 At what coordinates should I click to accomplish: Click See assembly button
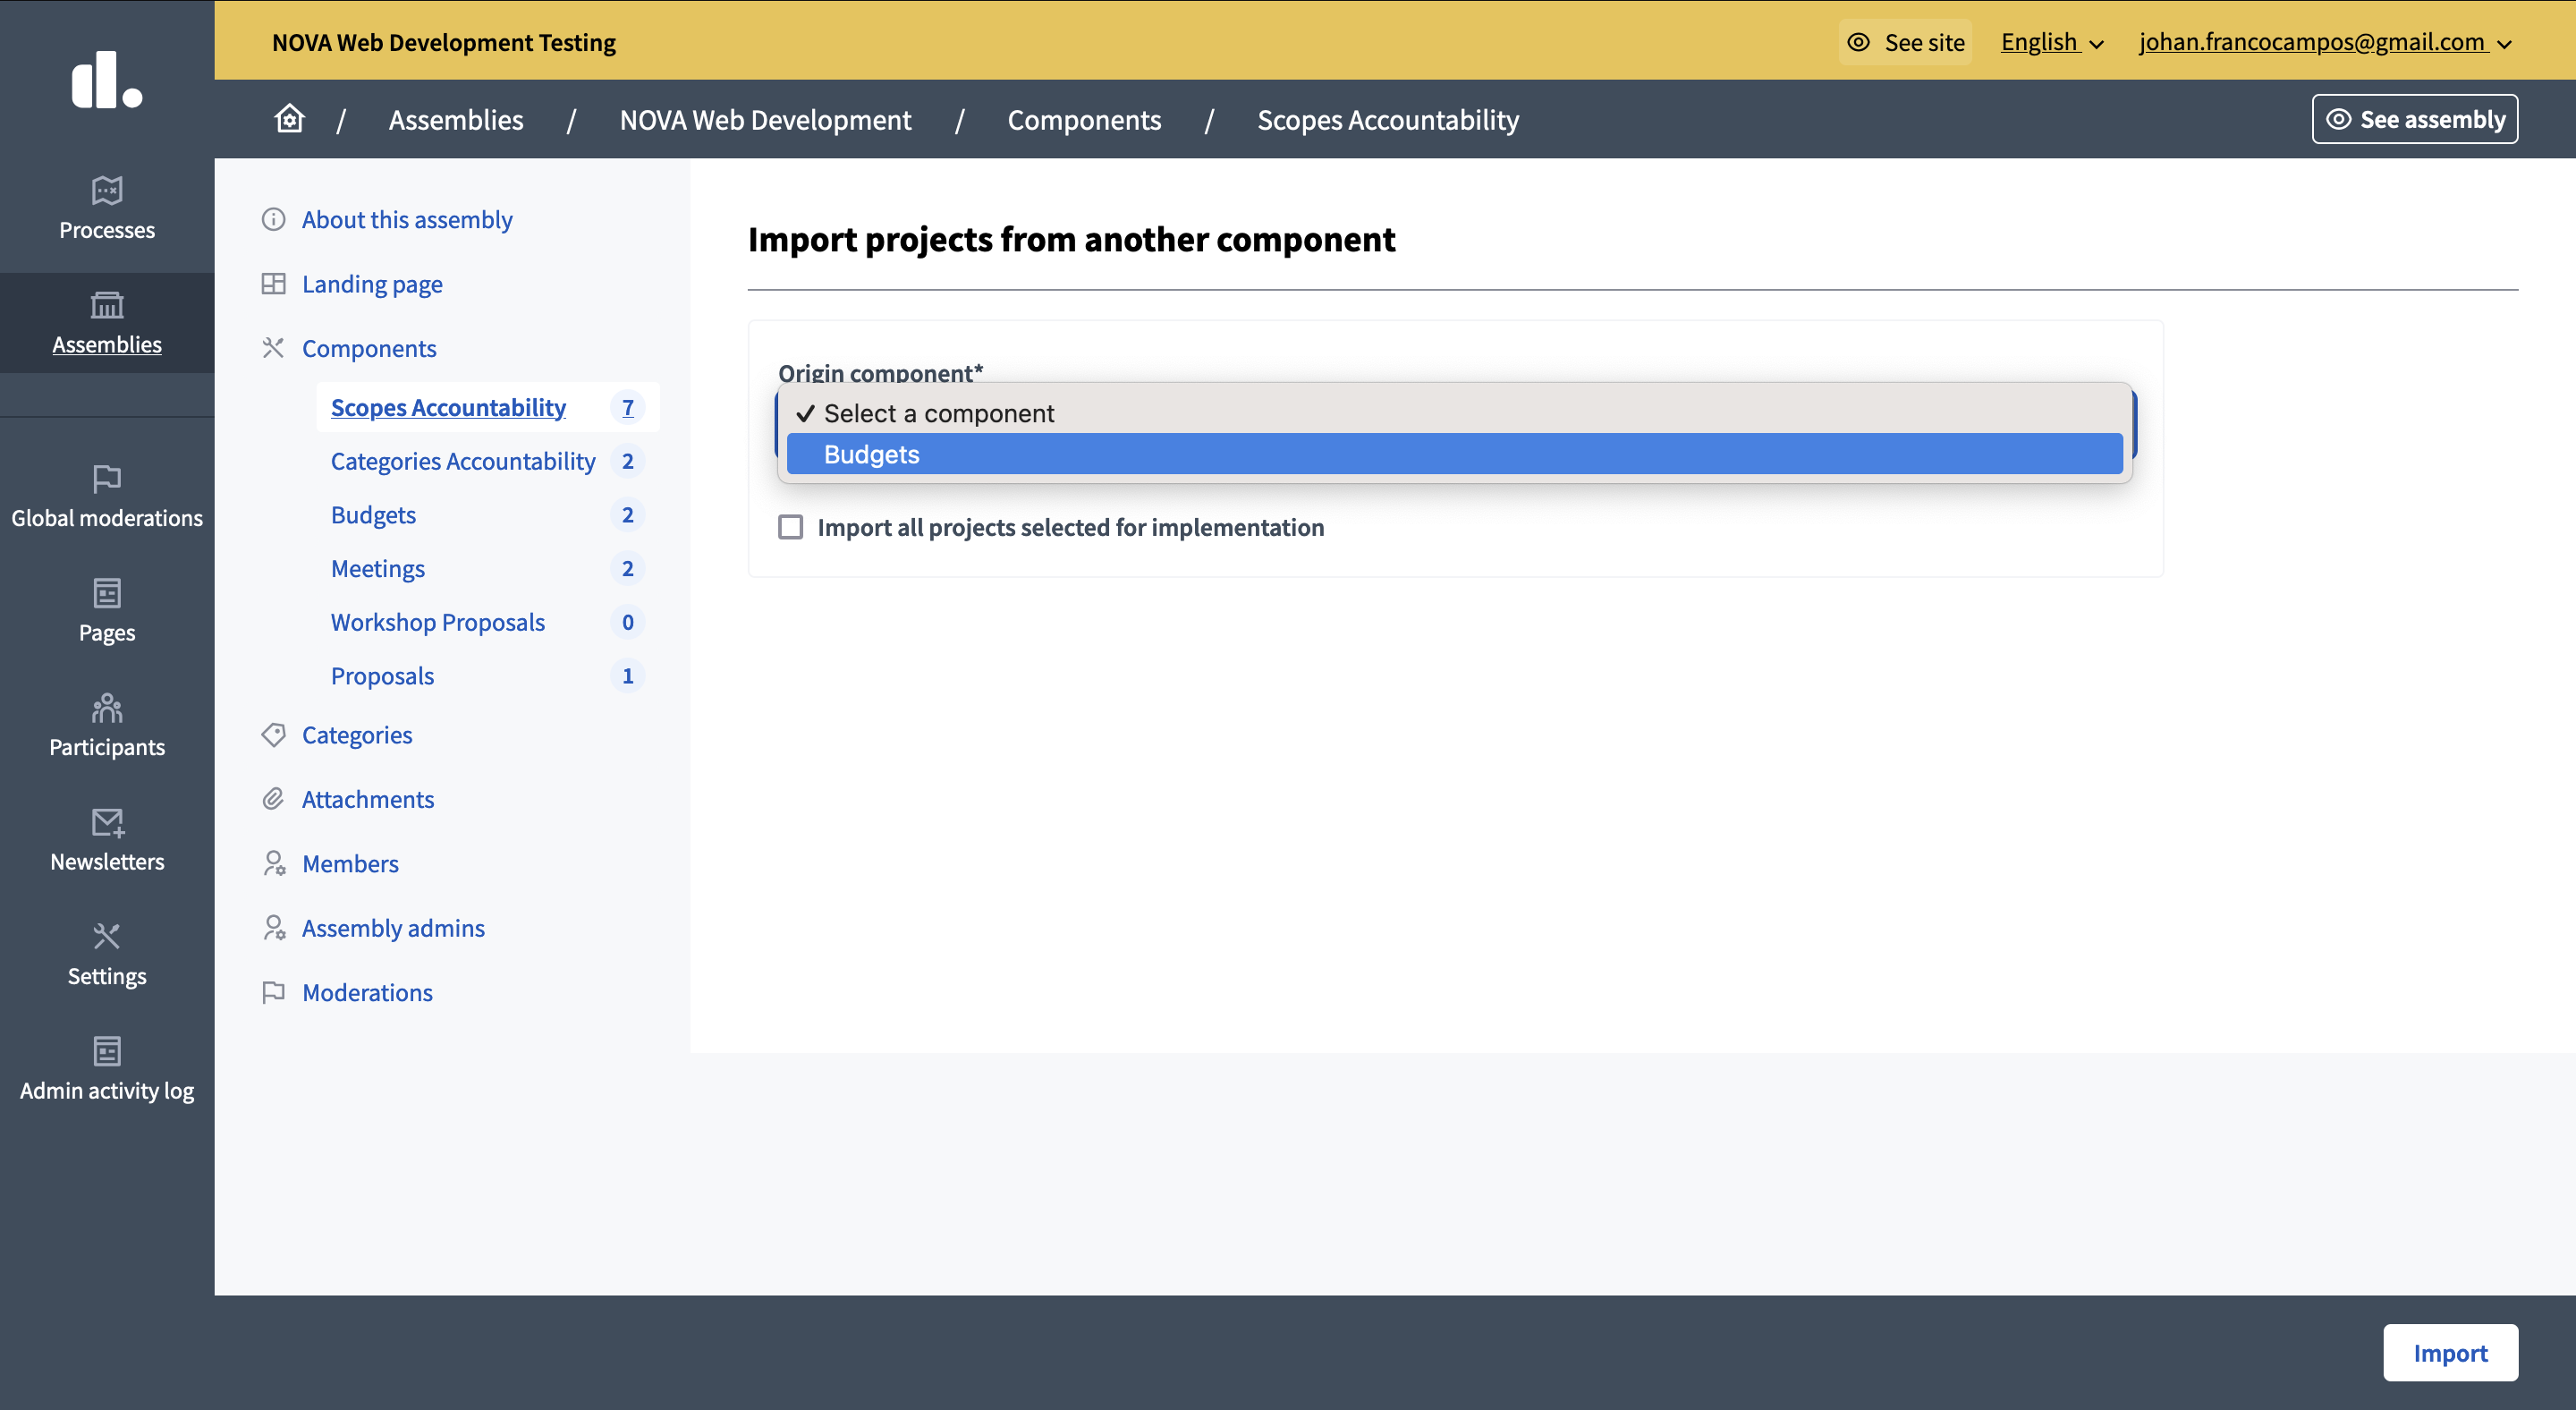(x=2414, y=119)
